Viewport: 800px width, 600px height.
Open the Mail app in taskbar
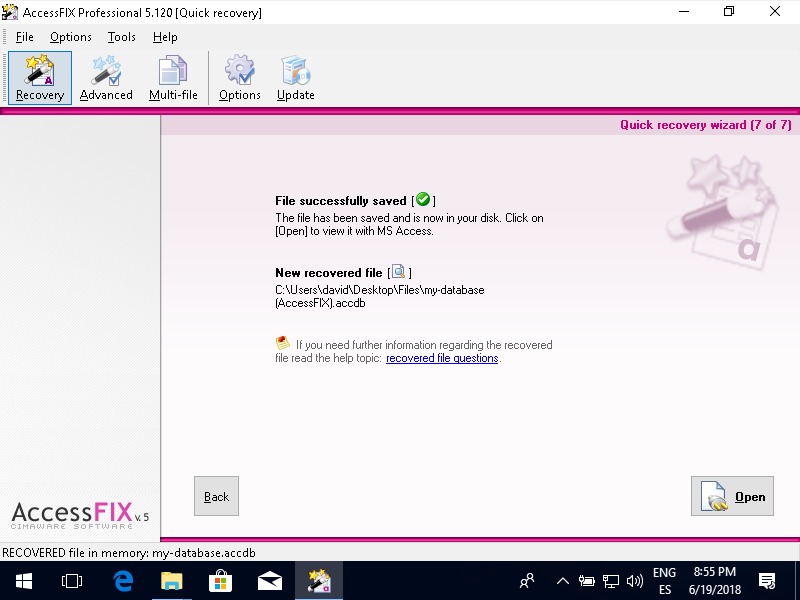pyautogui.click(x=270, y=580)
